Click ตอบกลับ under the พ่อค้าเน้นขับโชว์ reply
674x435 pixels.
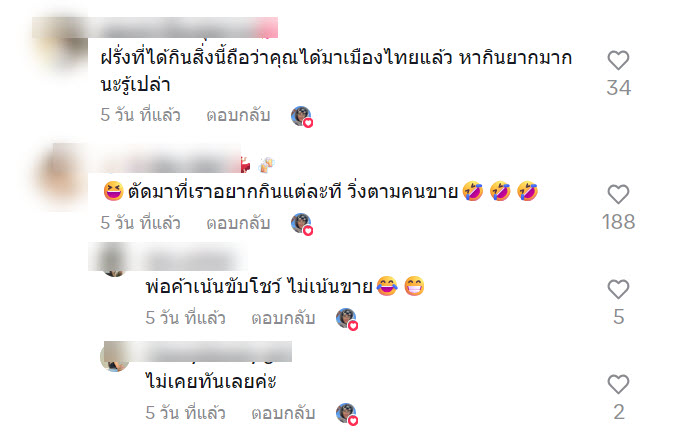(x=283, y=318)
